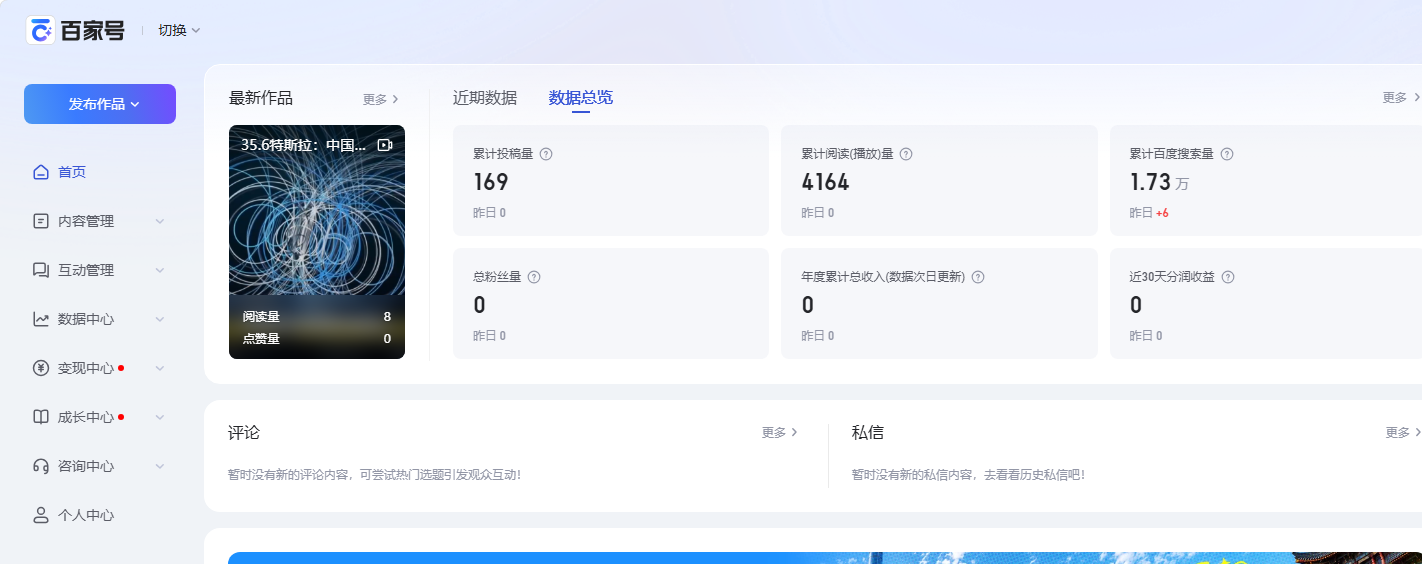This screenshot has height=564, width=1422.
Task: Expand the 成长中心 chevron
Action: (x=160, y=417)
